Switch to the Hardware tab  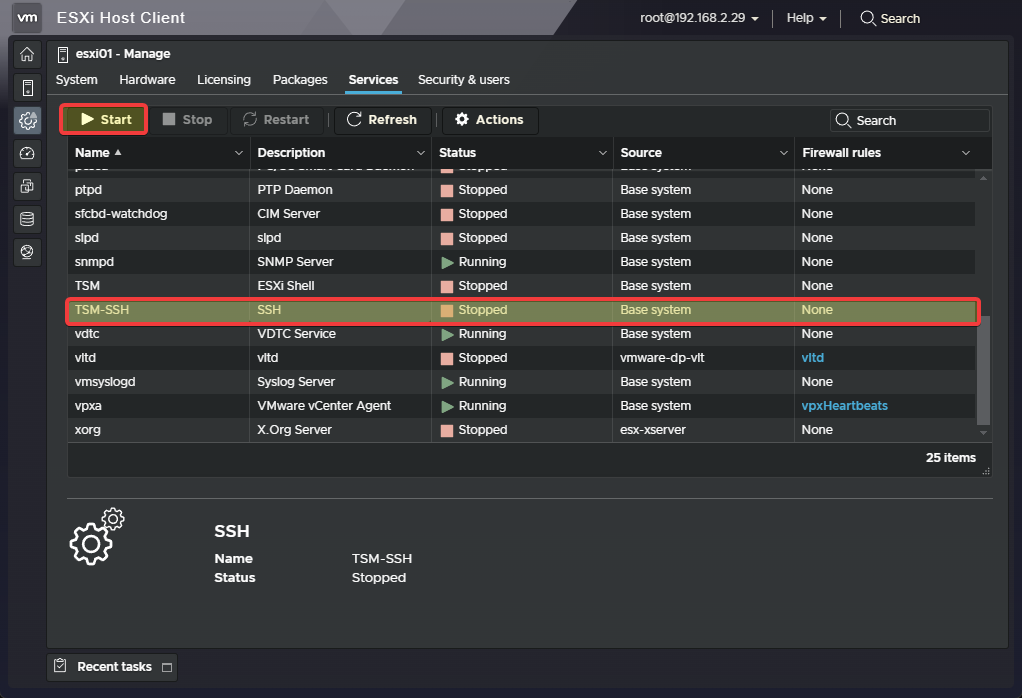[147, 80]
